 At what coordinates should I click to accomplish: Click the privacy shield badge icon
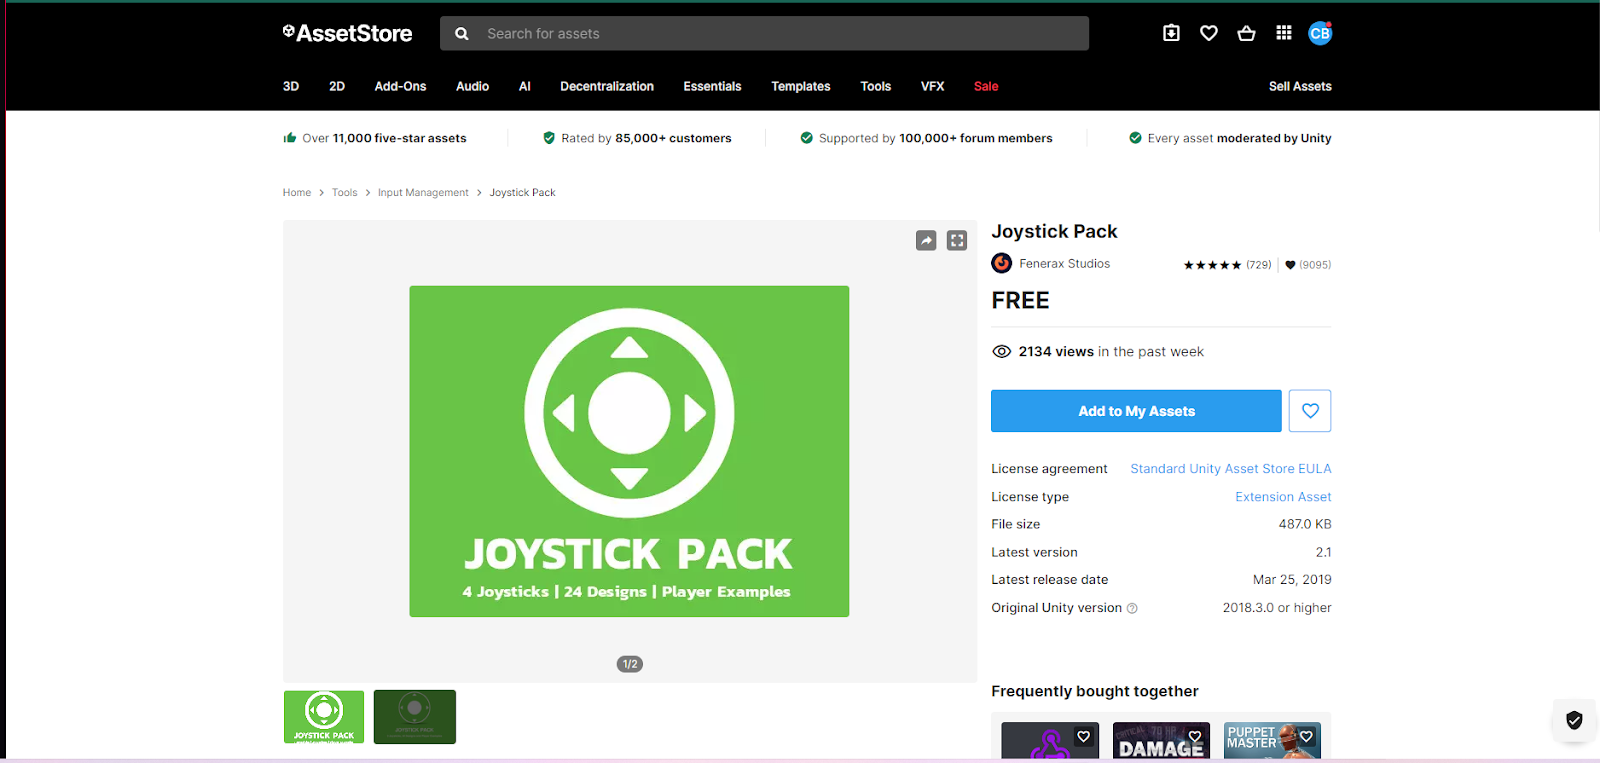click(1574, 720)
